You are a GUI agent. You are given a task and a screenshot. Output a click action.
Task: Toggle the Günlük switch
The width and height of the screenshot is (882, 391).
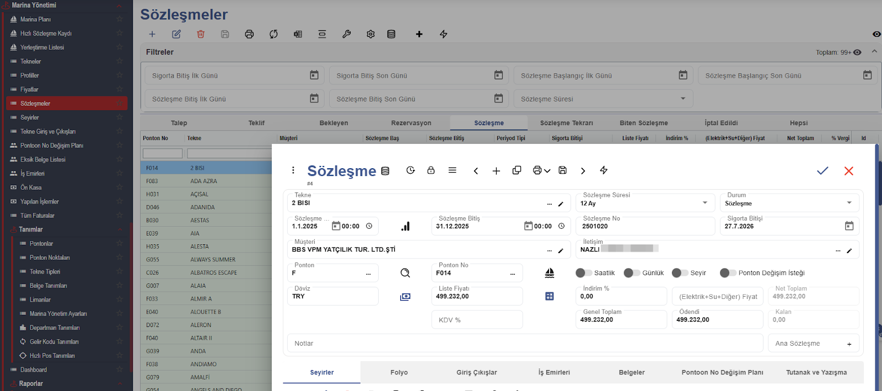pos(632,273)
